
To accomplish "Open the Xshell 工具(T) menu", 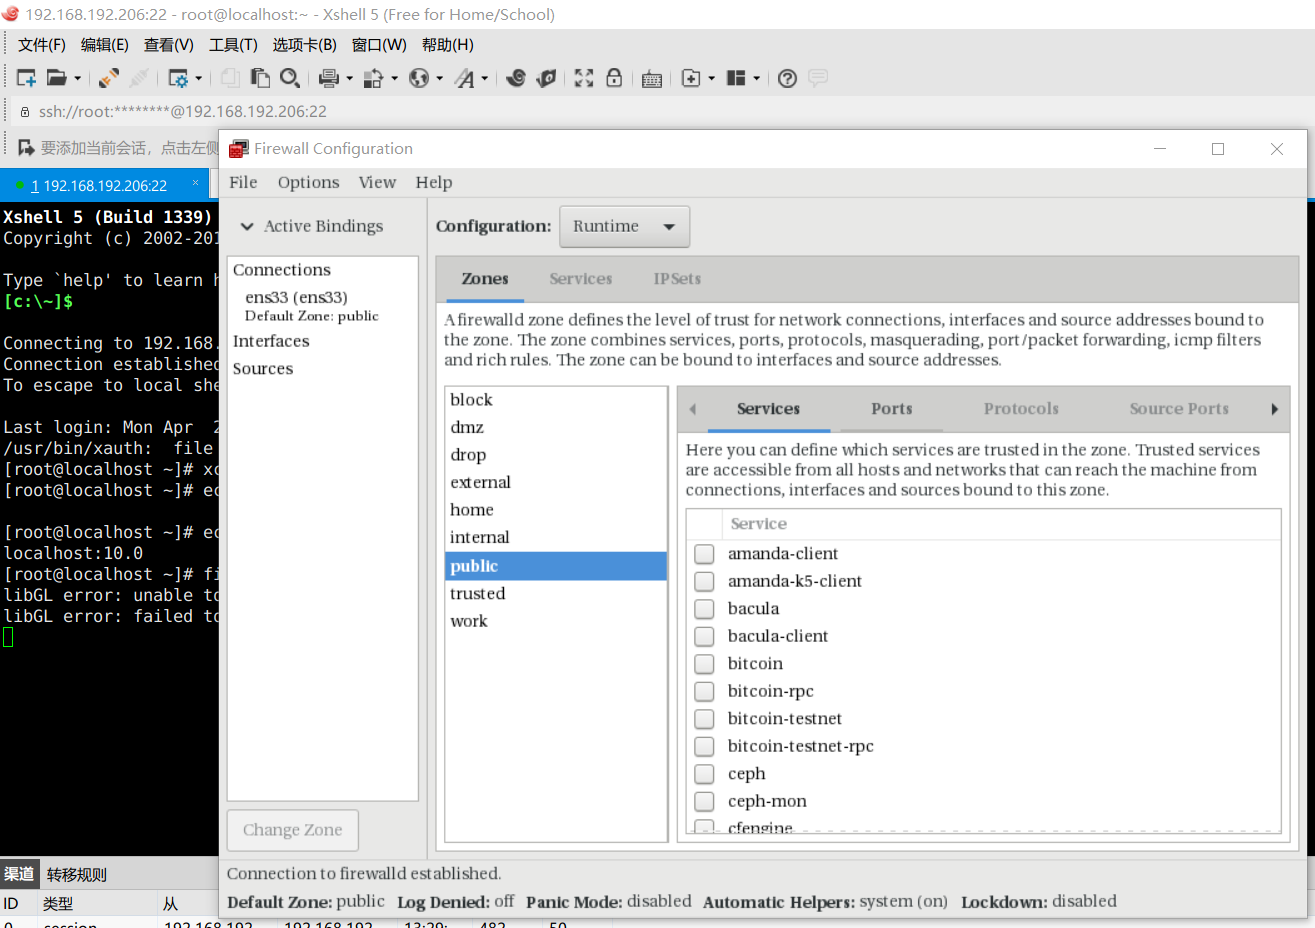I will coord(233,45).
